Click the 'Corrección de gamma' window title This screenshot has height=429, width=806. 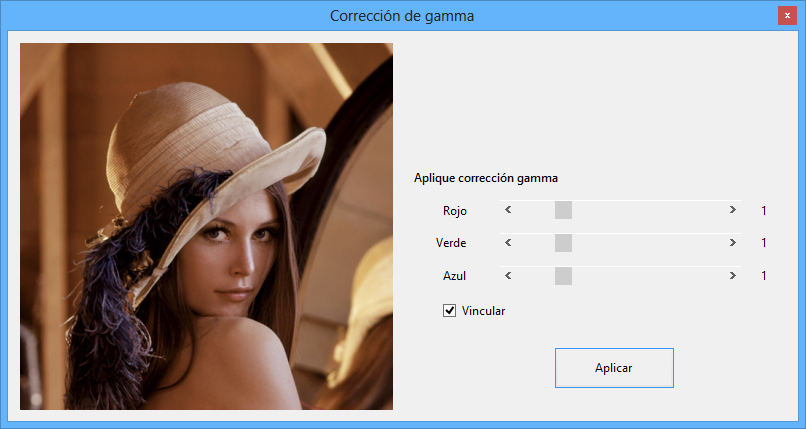click(x=402, y=16)
